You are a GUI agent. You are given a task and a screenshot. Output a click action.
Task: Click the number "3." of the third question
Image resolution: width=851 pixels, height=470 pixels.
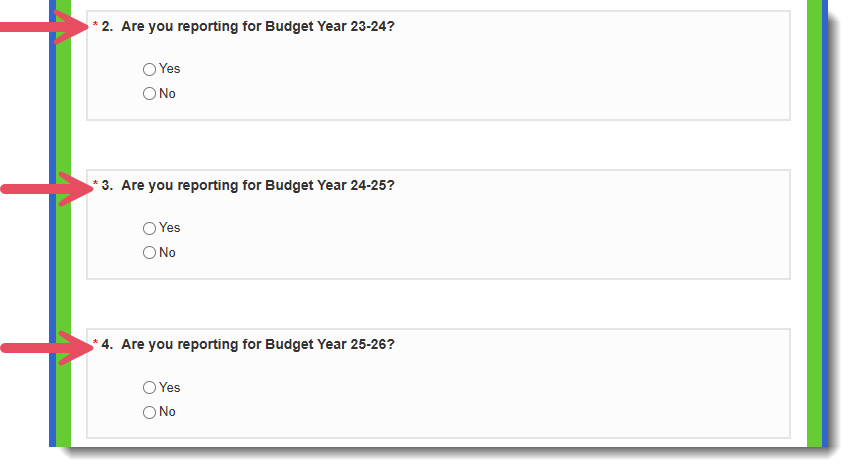(107, 186)
